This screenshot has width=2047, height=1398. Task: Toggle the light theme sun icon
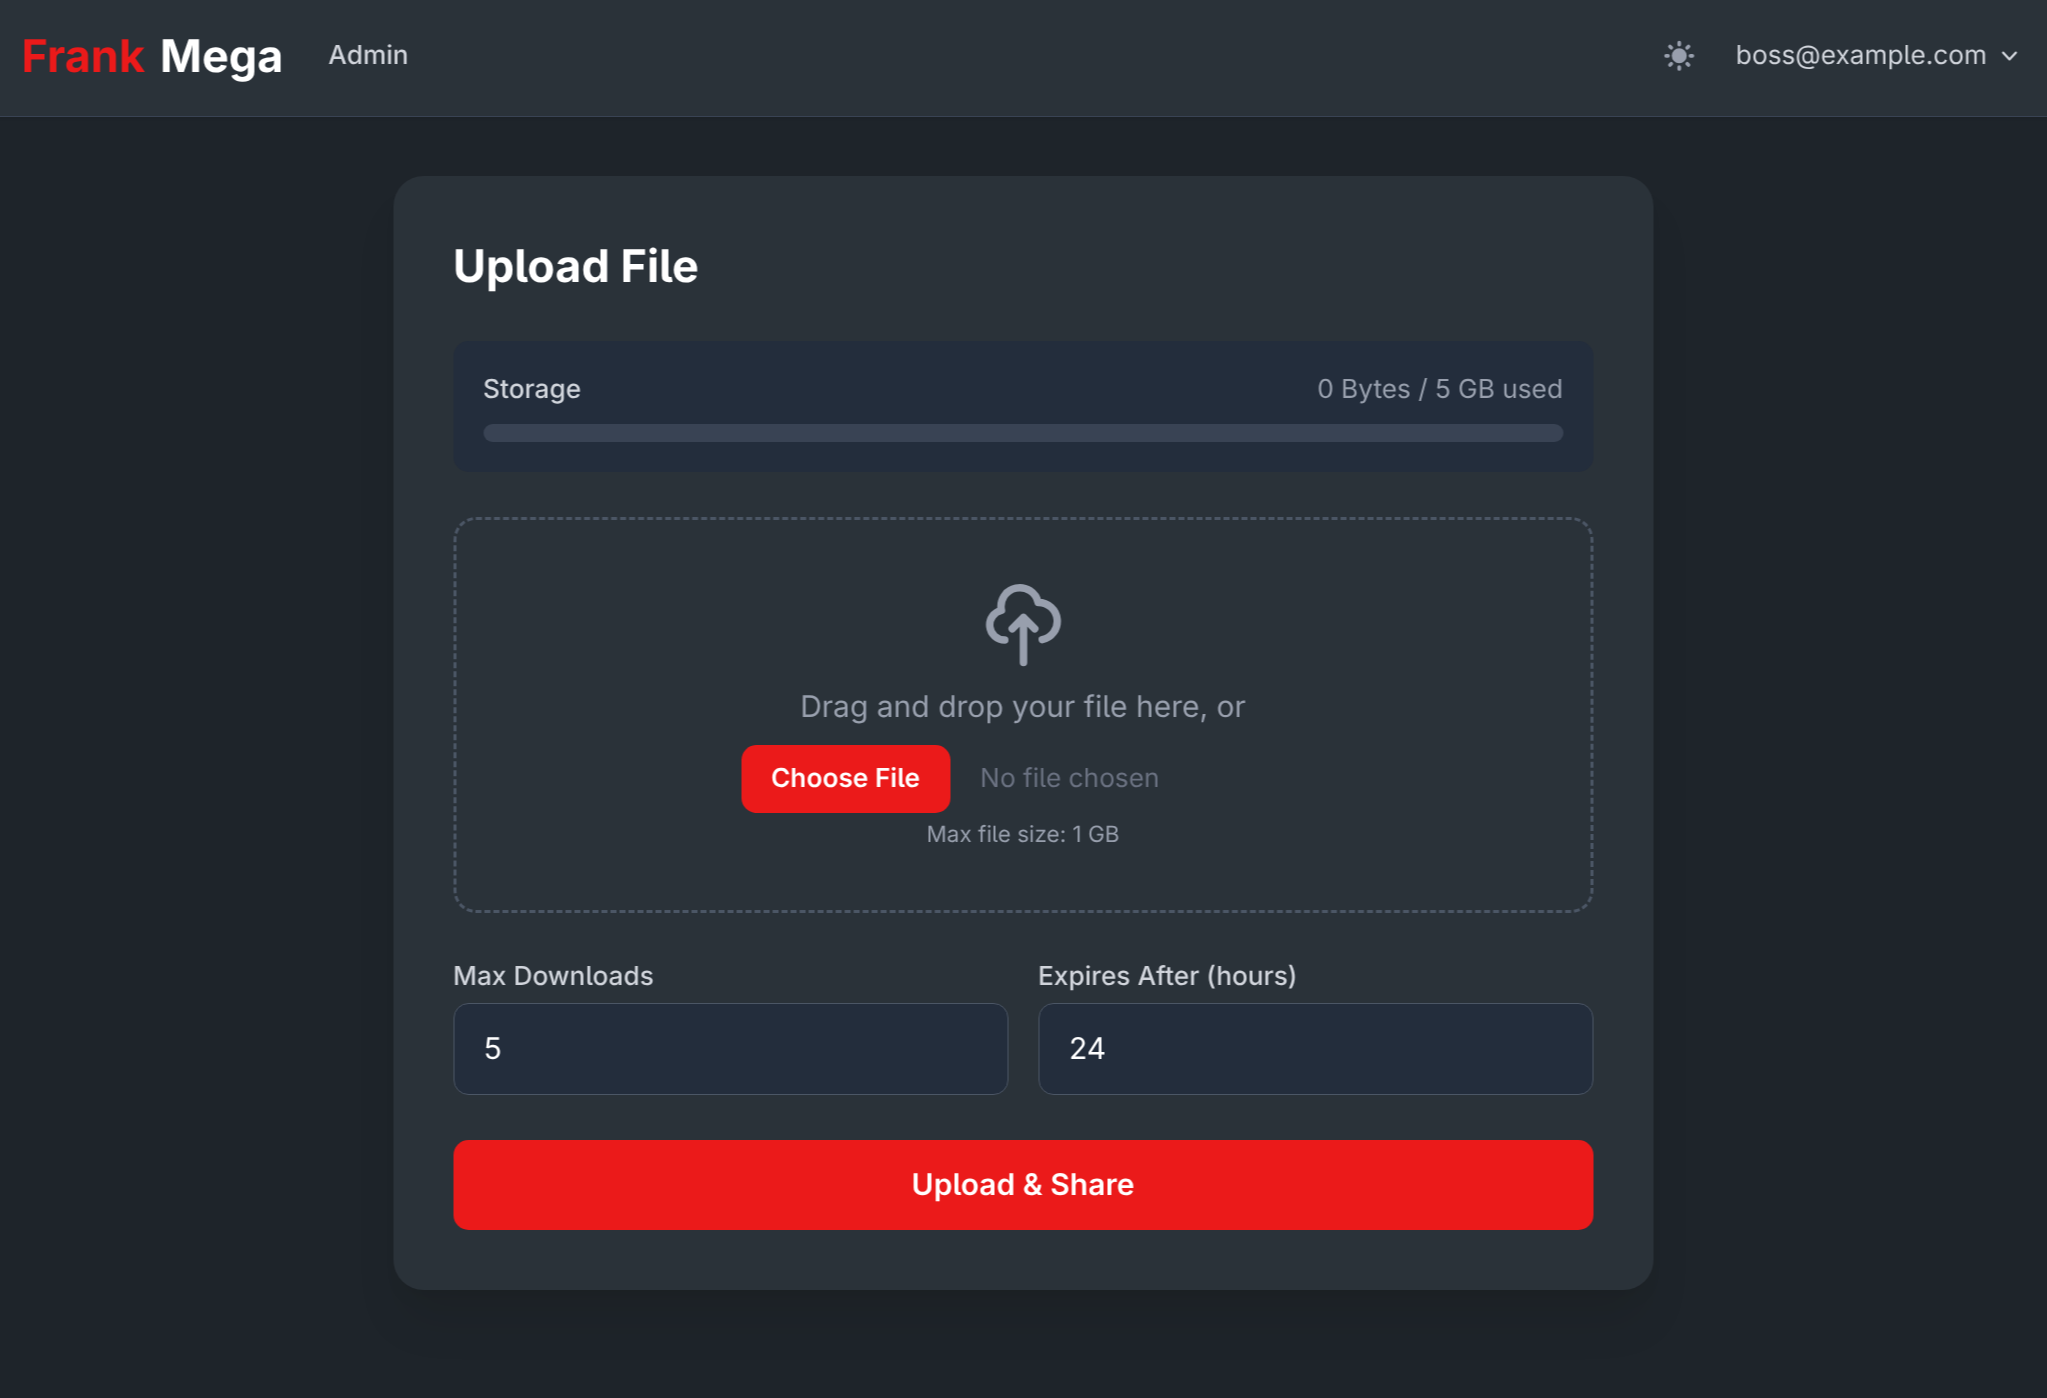tap(1678, 56)
